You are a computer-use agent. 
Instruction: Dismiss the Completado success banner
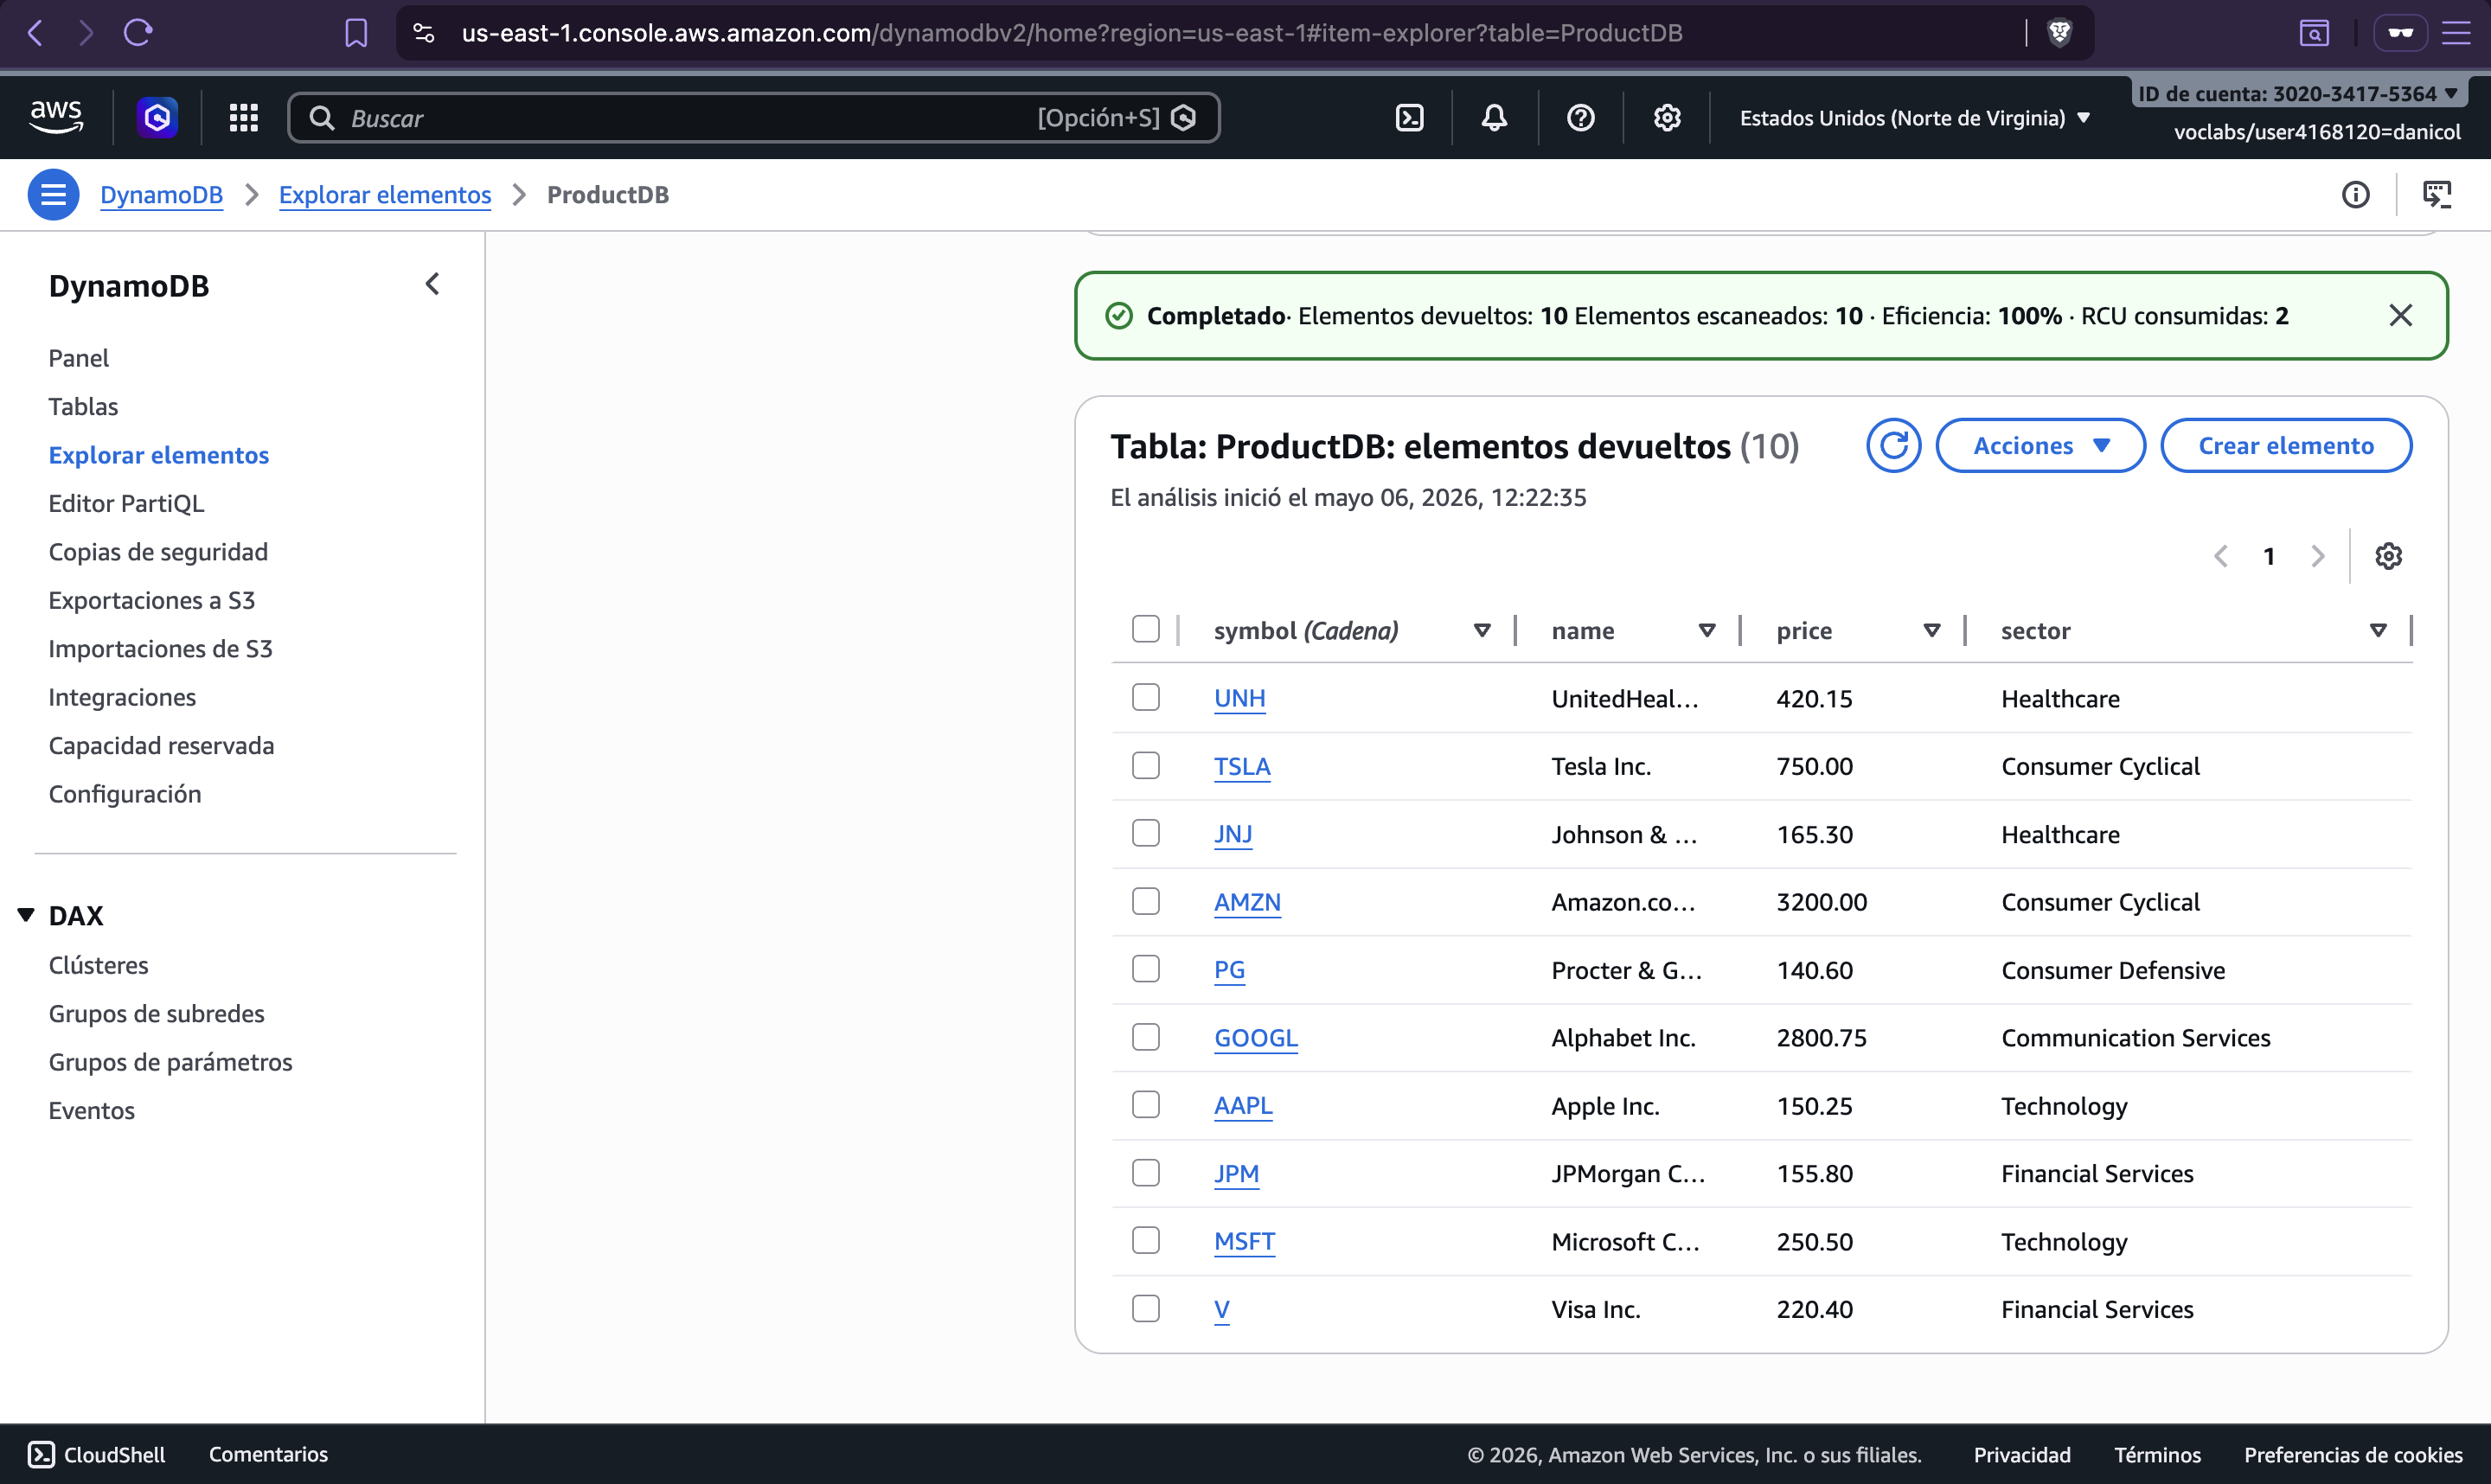pos(2400,316)
